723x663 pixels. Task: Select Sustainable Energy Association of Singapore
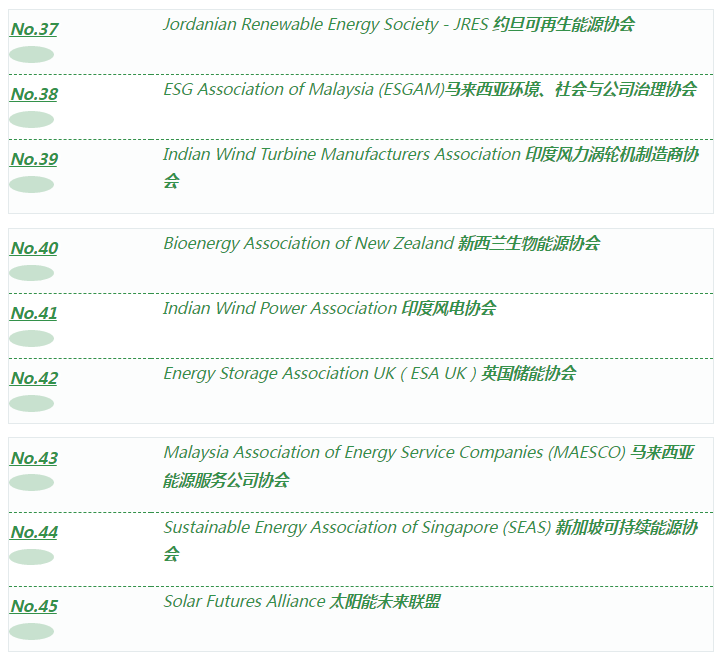(430, 527)
